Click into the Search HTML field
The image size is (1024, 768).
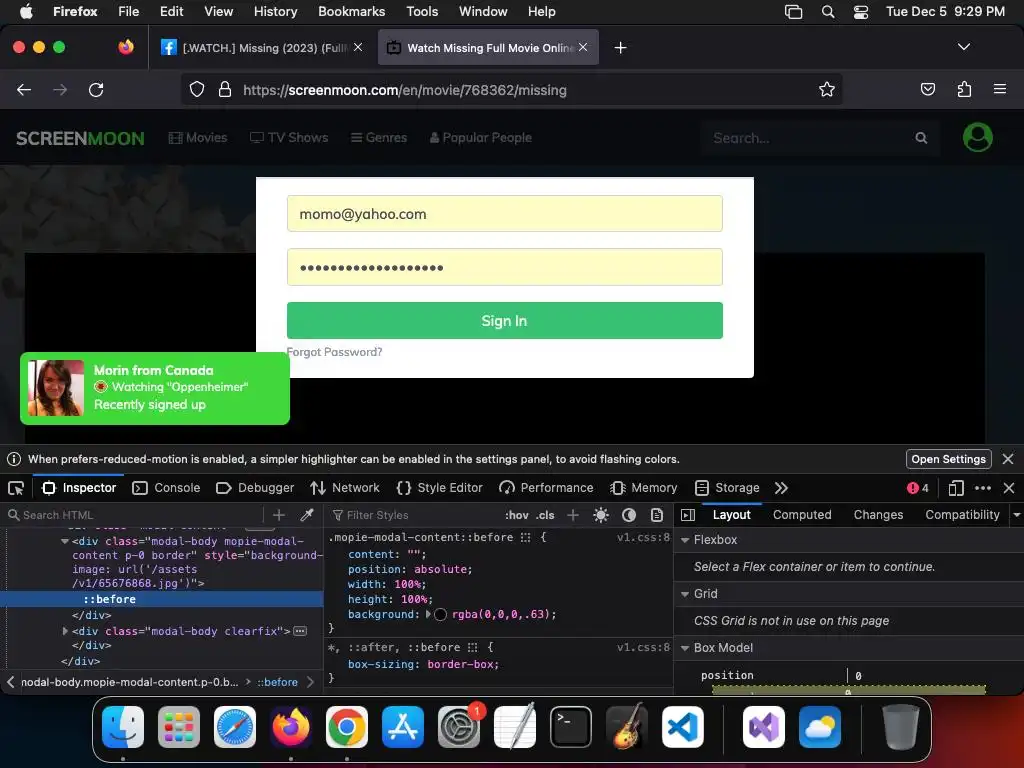click(x=134, y=515)
